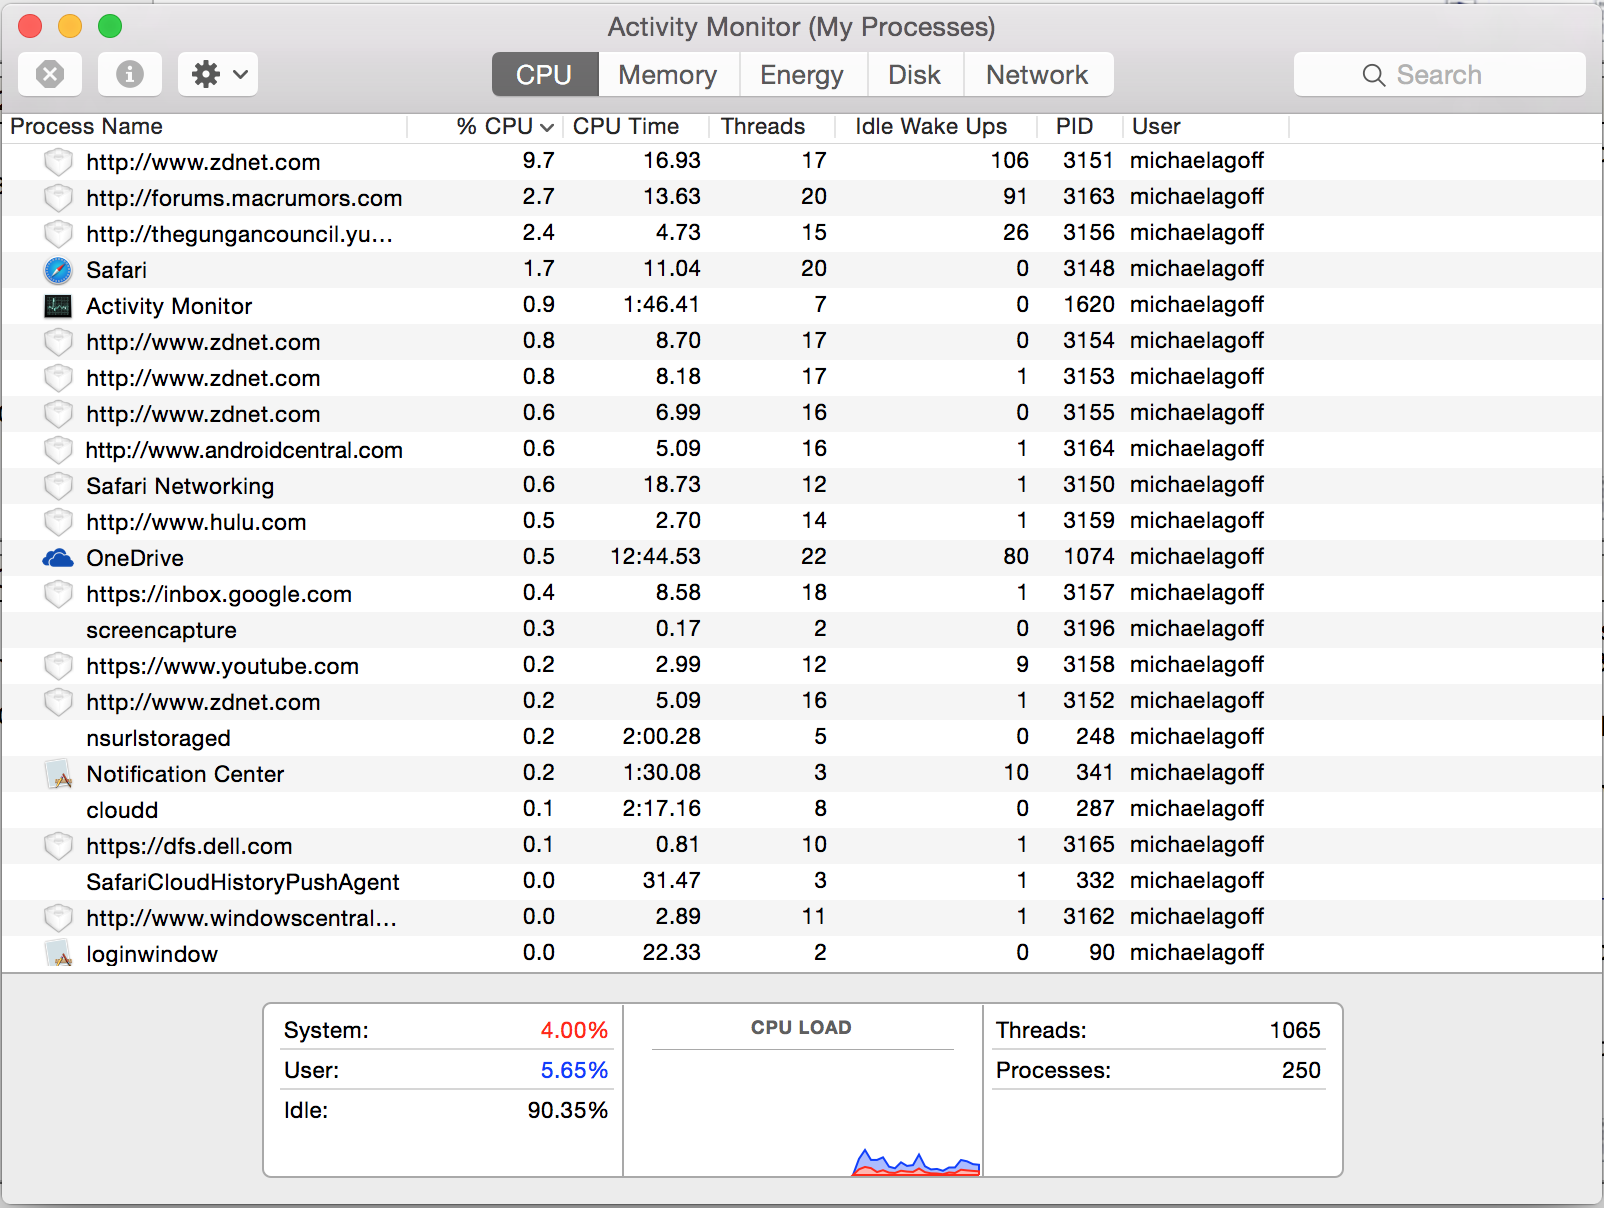Screen dimensions: 1604x1208
Task: Click the green zoom window button
Action: (110, 26)
